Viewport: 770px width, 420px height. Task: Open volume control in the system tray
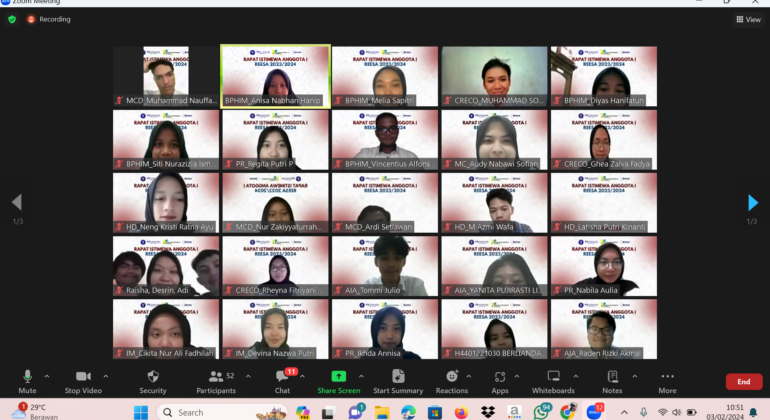(x=677, y=412)
